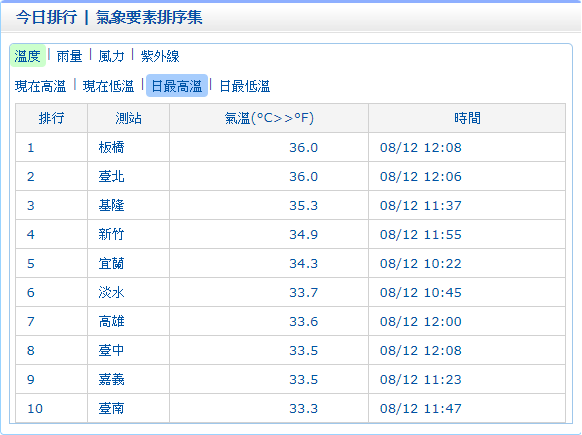Click rank number 10
Image resolution: width=582 pixels, height=435 pixels.
[35, 409]
